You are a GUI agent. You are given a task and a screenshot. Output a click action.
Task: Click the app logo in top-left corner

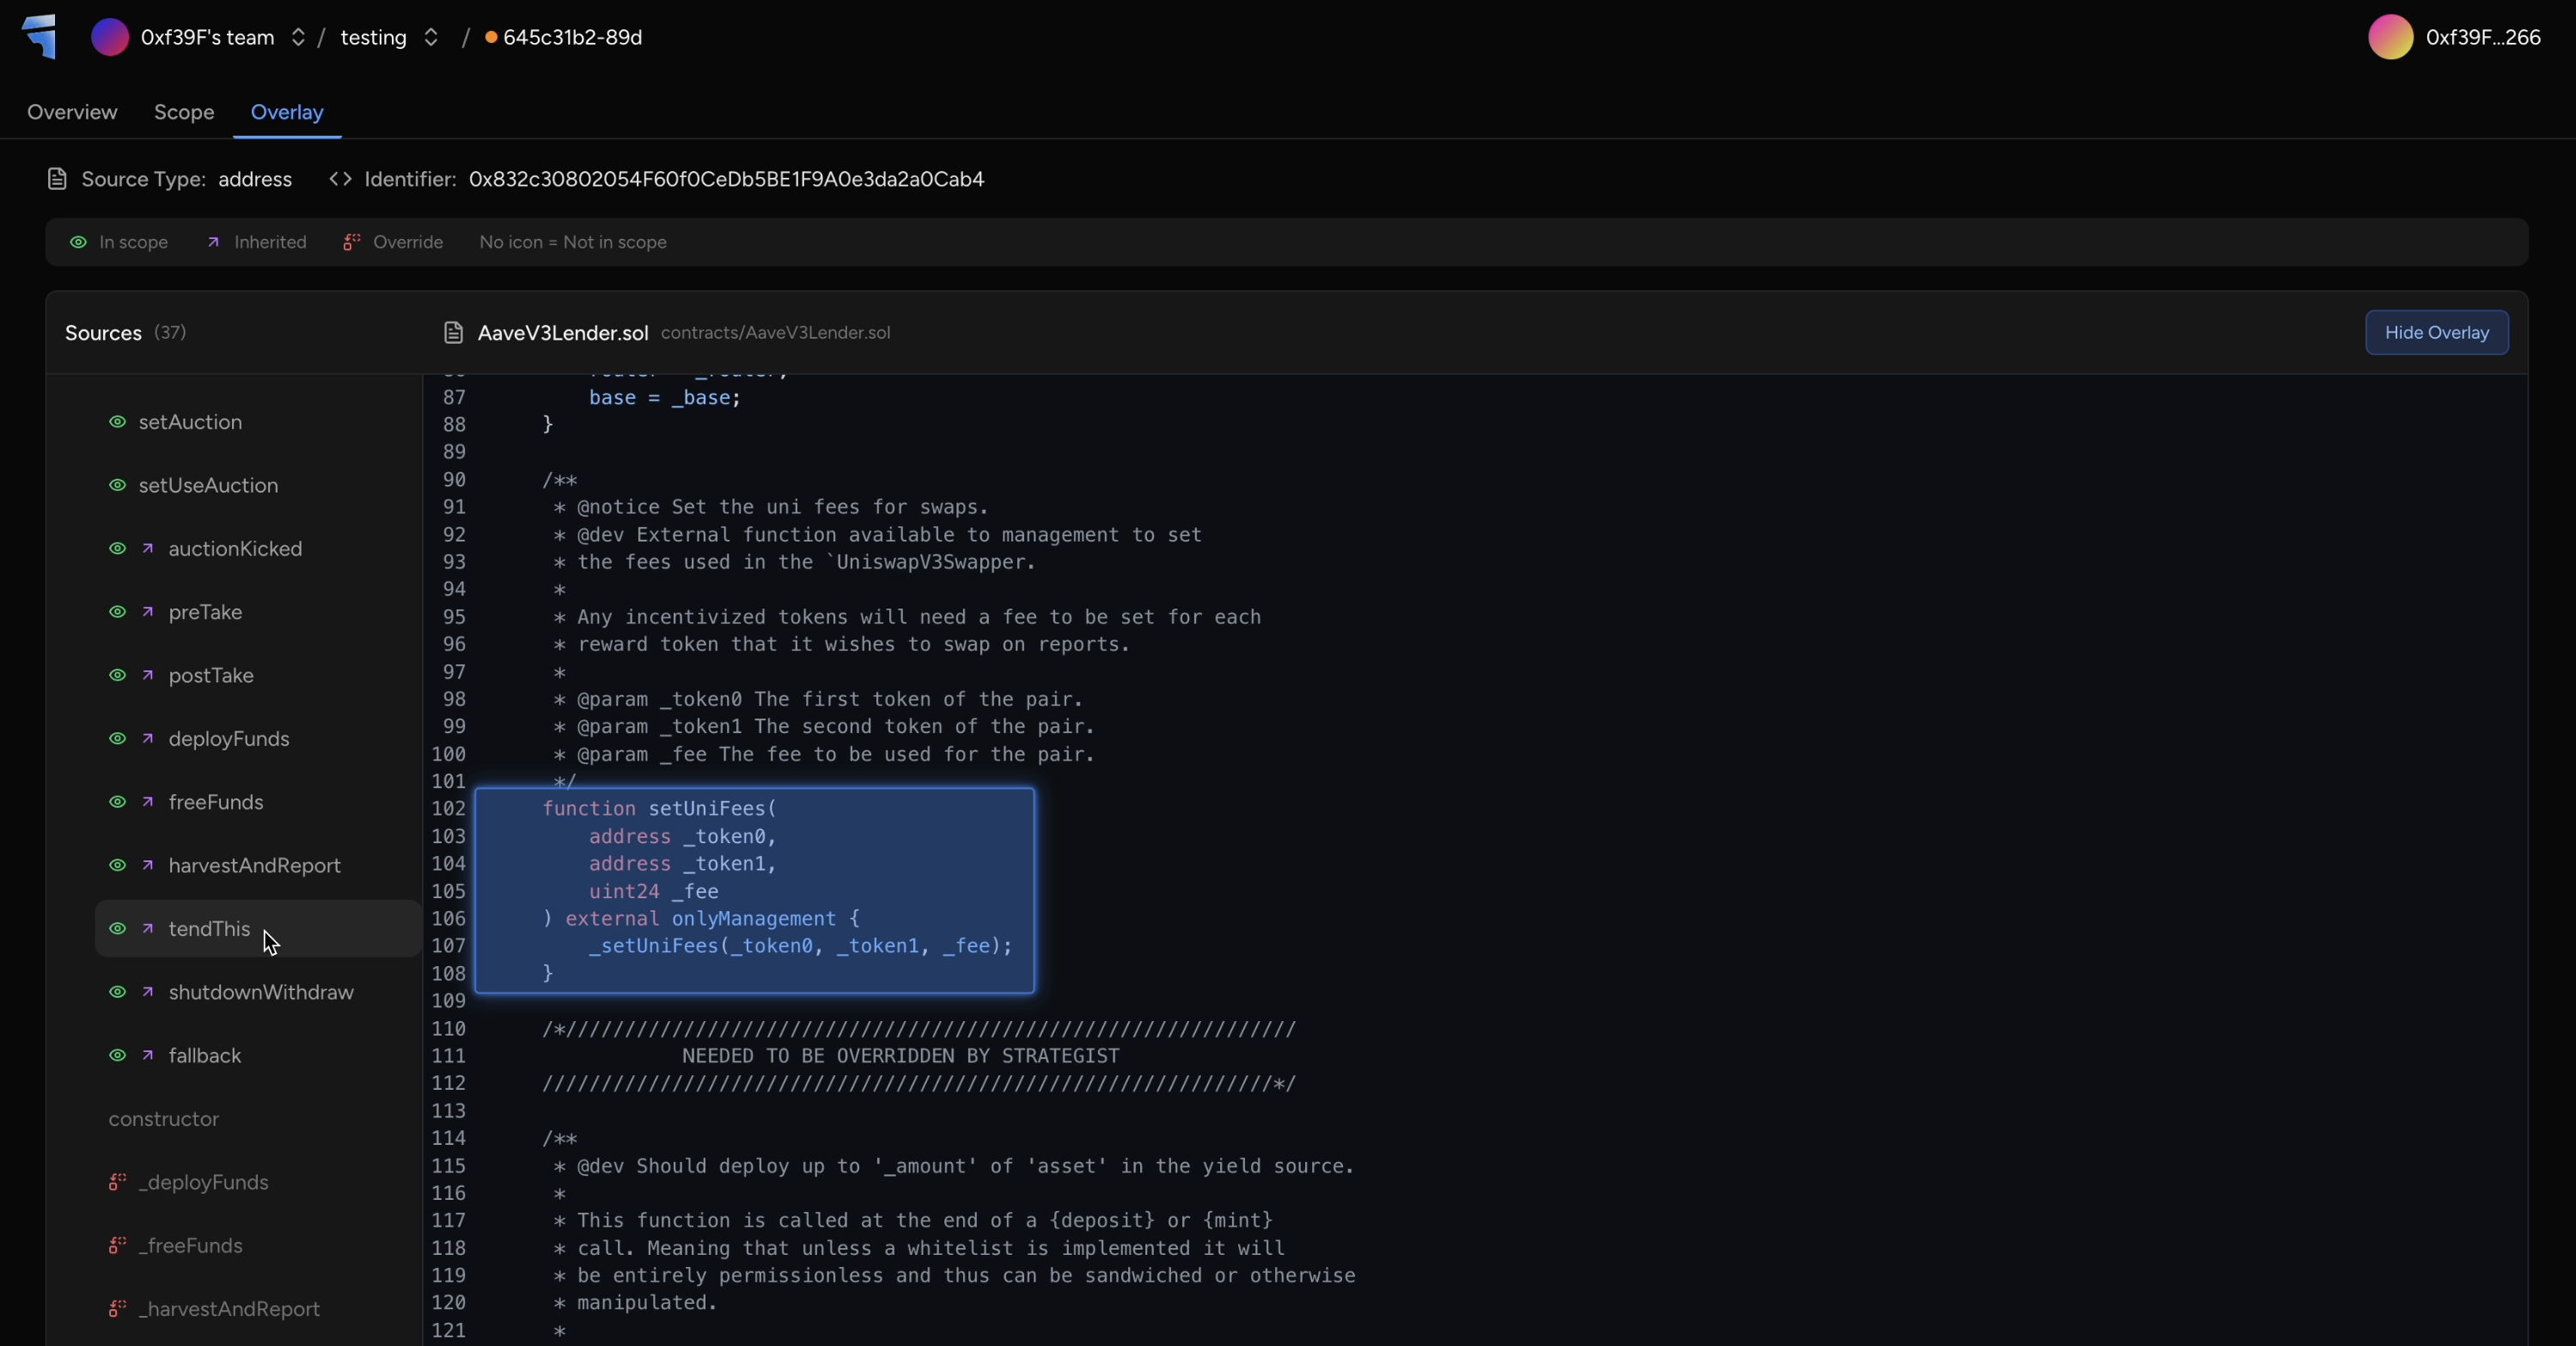(x=39, y=36)
